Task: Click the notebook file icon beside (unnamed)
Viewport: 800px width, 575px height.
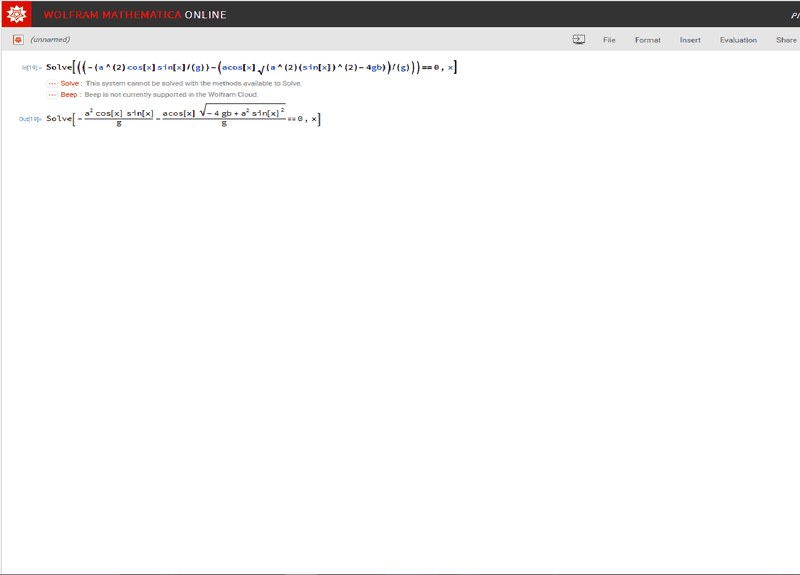Action: tap(18, 40)
